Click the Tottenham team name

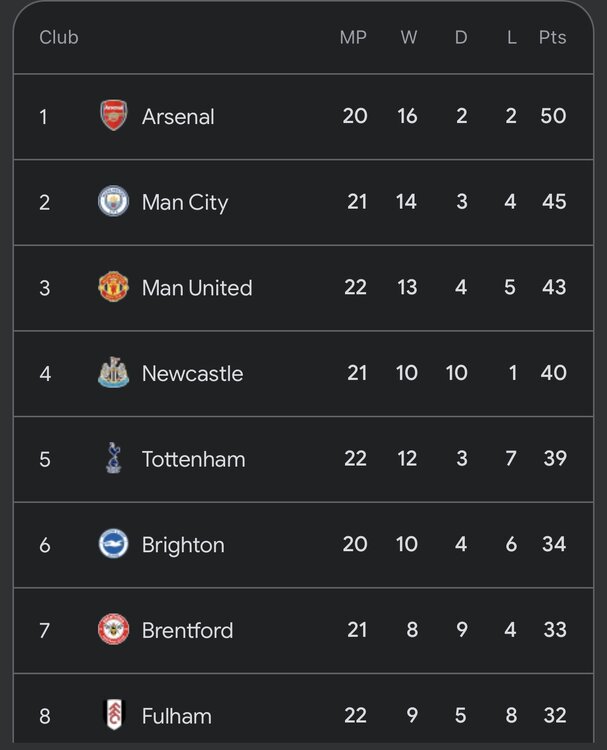[193, 459]
